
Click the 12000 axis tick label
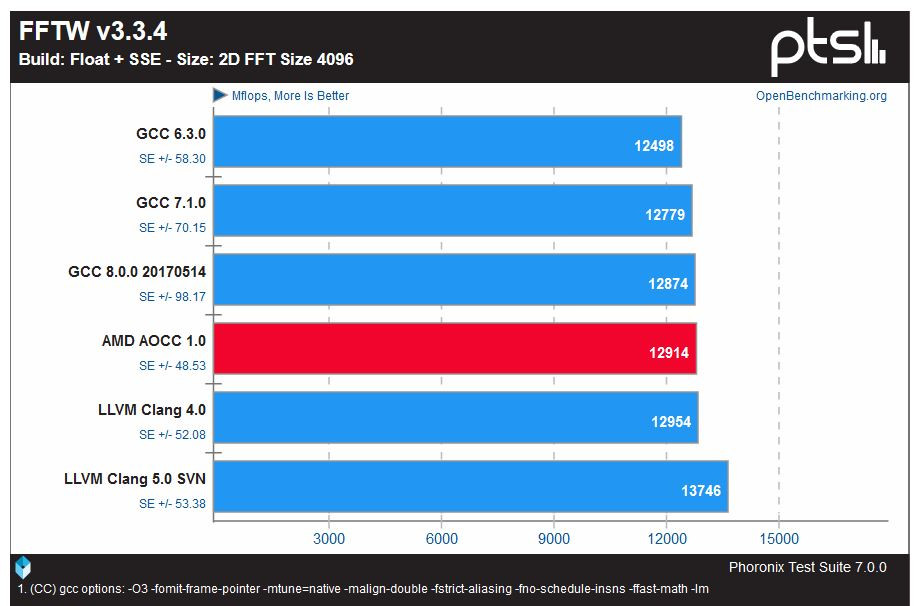(666, 539)
